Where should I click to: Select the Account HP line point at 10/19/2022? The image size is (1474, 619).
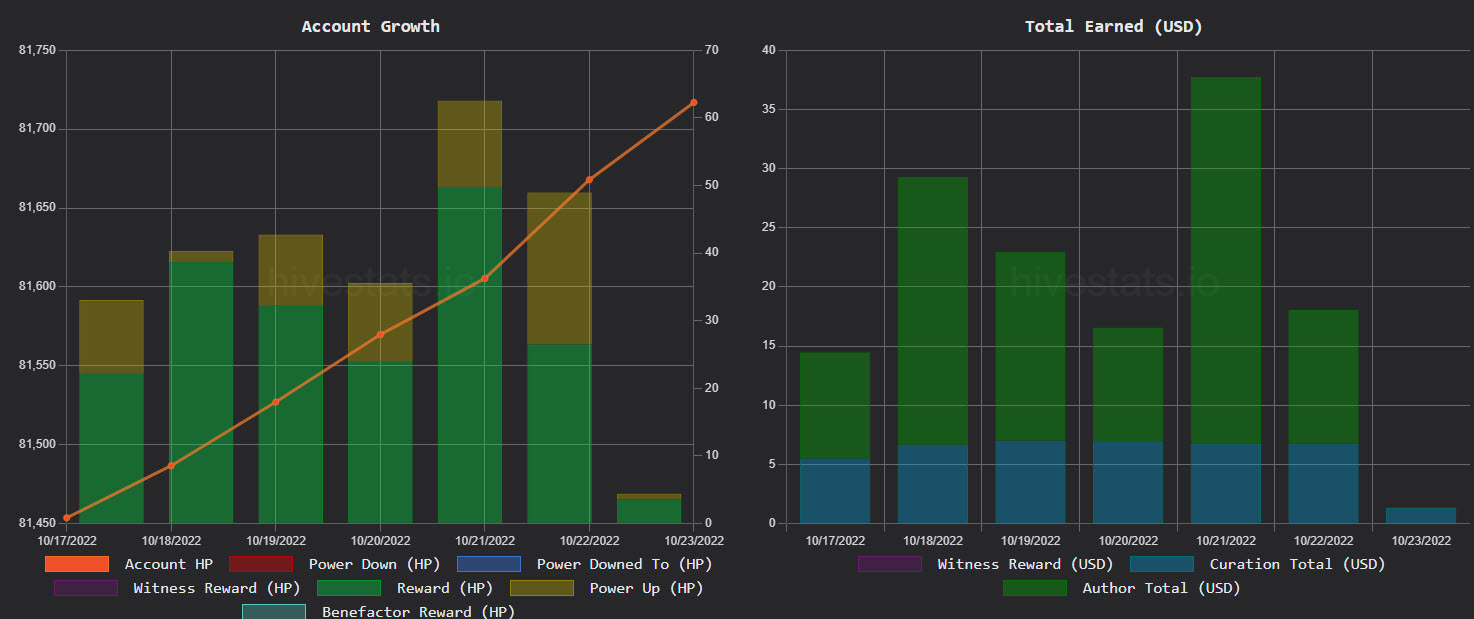(x=276, y=402)
